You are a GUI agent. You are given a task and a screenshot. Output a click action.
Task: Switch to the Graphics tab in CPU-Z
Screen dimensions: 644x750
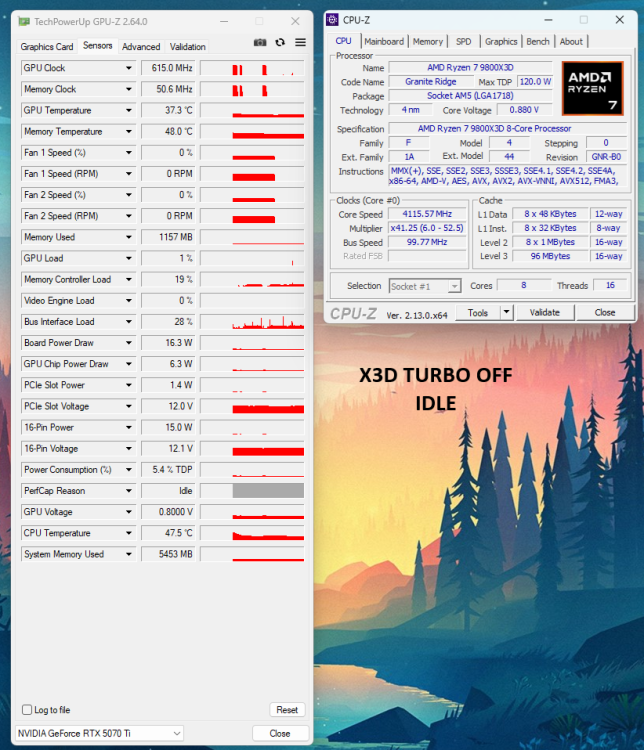click(501, 42)
